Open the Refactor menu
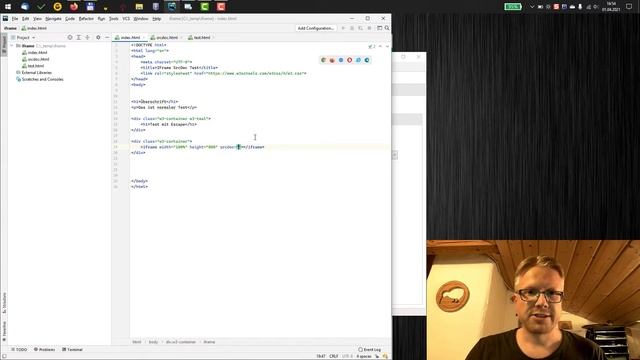 coord(86,19)
